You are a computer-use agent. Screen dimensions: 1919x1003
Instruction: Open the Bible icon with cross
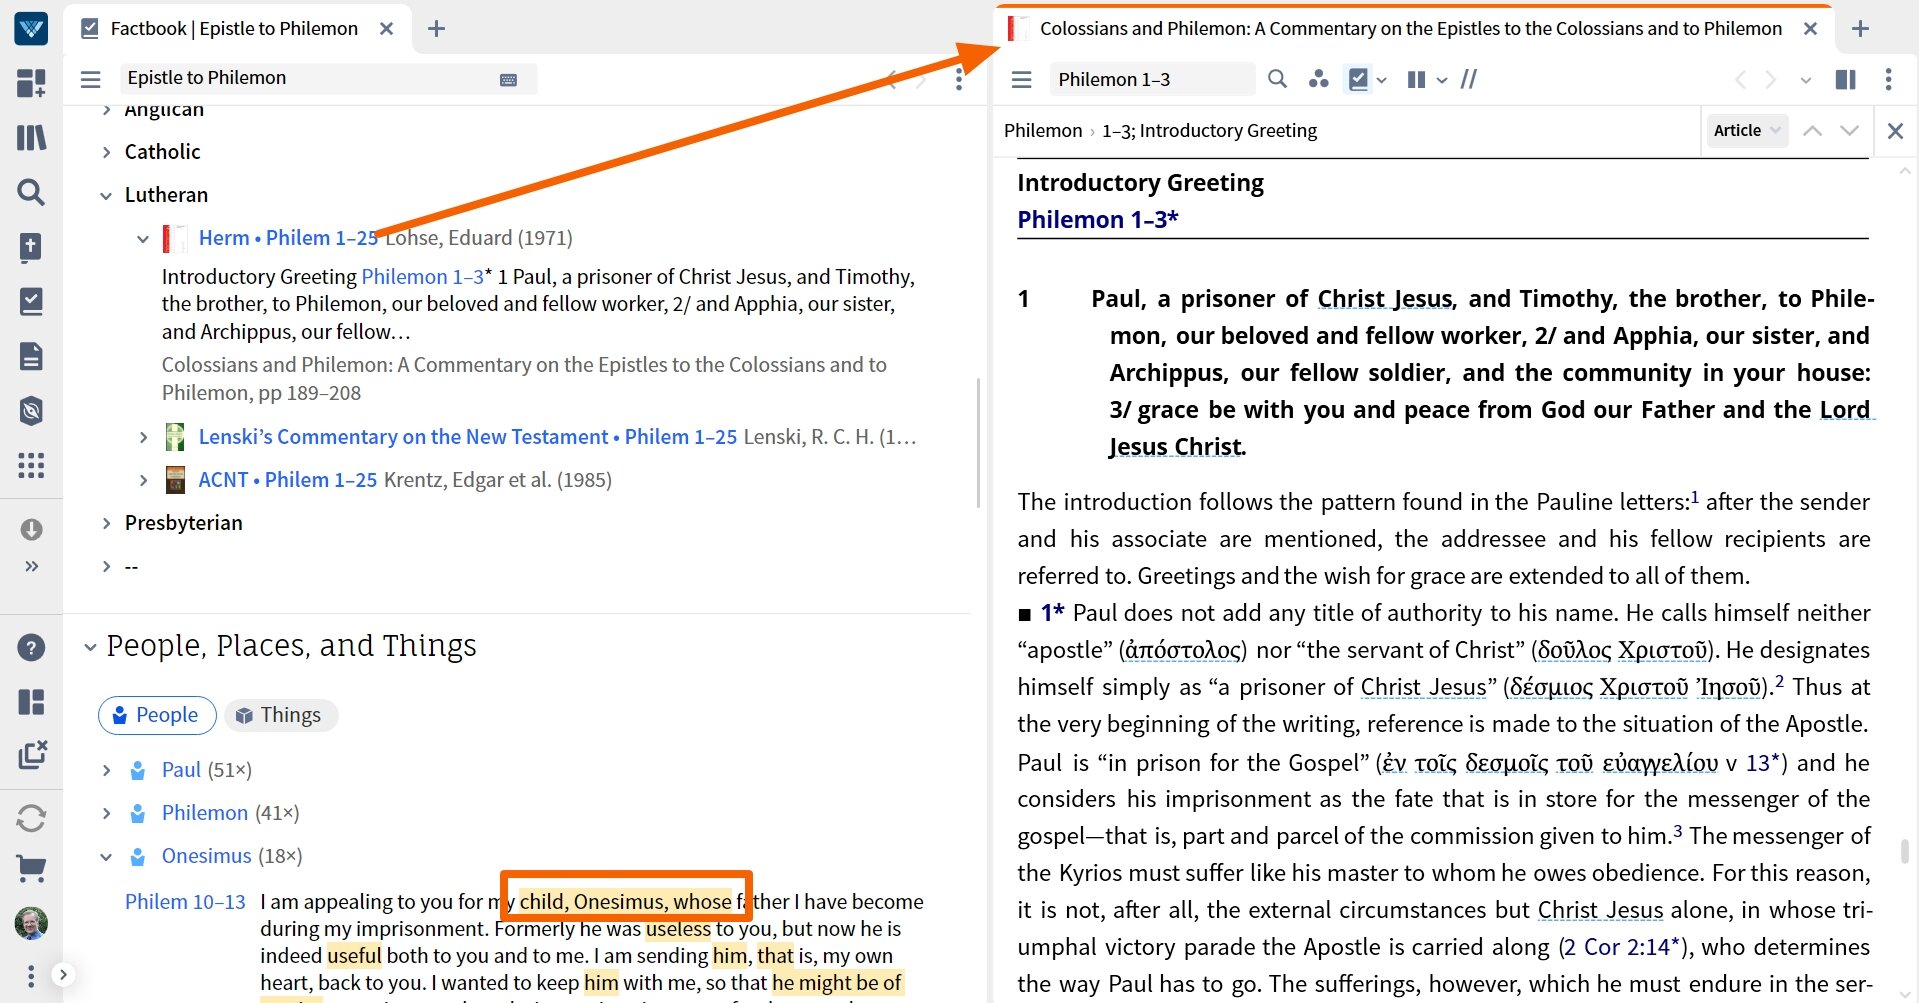(x=31, y=247)
